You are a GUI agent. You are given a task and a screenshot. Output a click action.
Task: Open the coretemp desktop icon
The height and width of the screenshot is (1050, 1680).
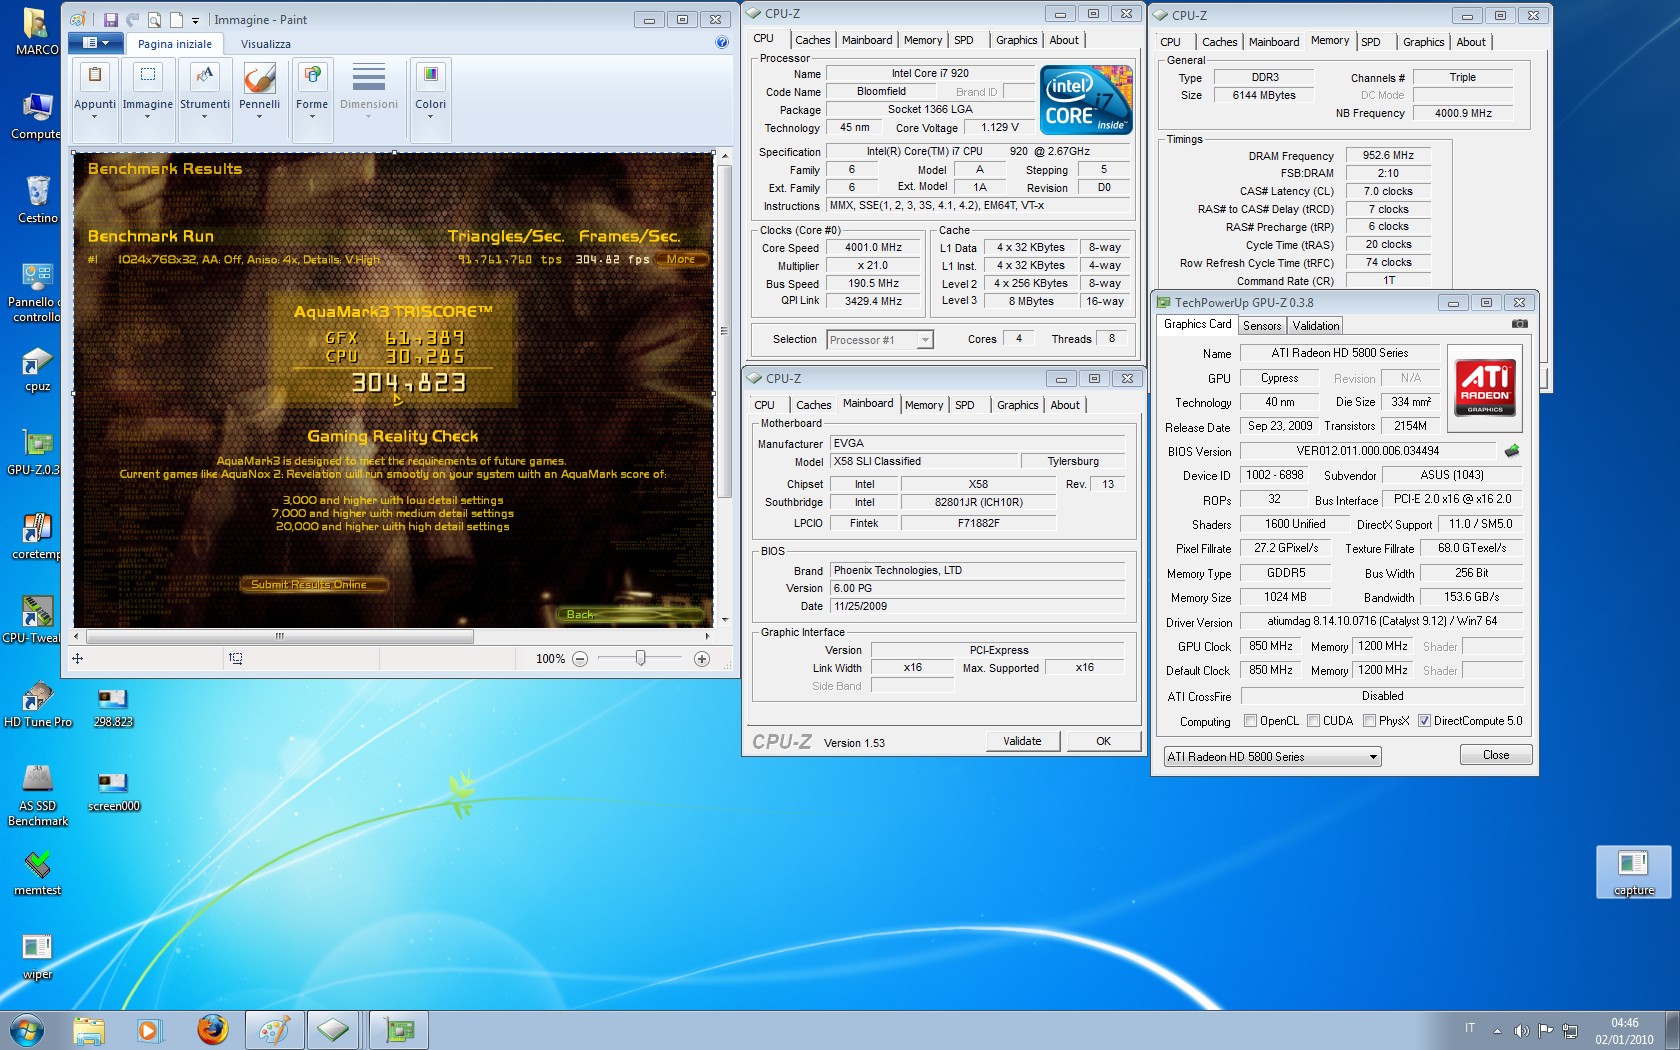tap(37, 536)
